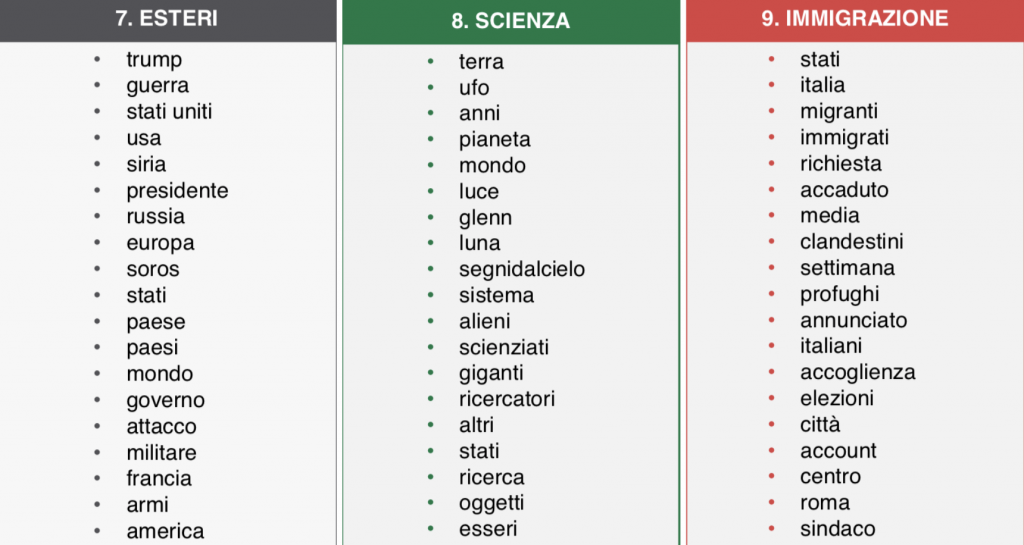Viewport: 1024px width, 545px height.
Task: Click the word 'trump' in the Esteri list
Action: [x=154, y=60]
